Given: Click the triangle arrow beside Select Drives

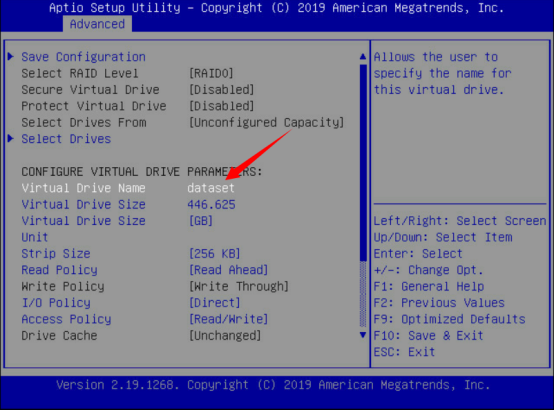Looking at the screenshot, I should pyautogui.click(x=11, y=139).
